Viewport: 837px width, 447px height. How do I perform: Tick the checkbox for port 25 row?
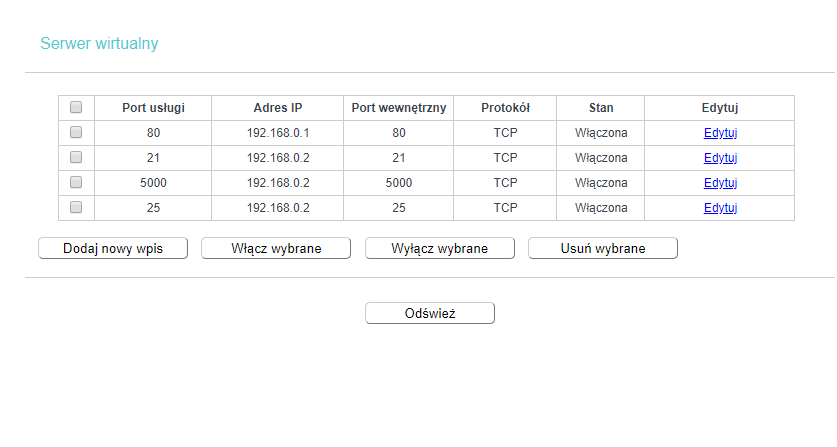(76, 207)
